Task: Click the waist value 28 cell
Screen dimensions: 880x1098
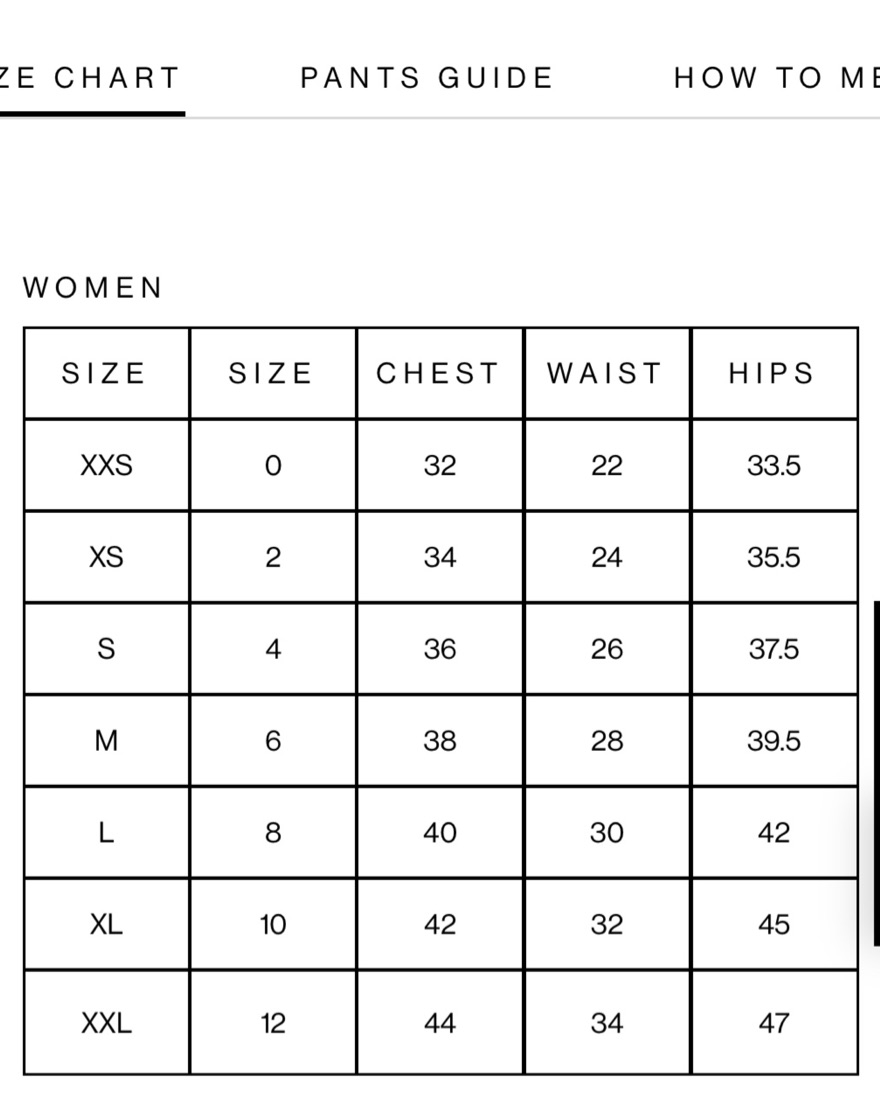Action: pos(607,741)
